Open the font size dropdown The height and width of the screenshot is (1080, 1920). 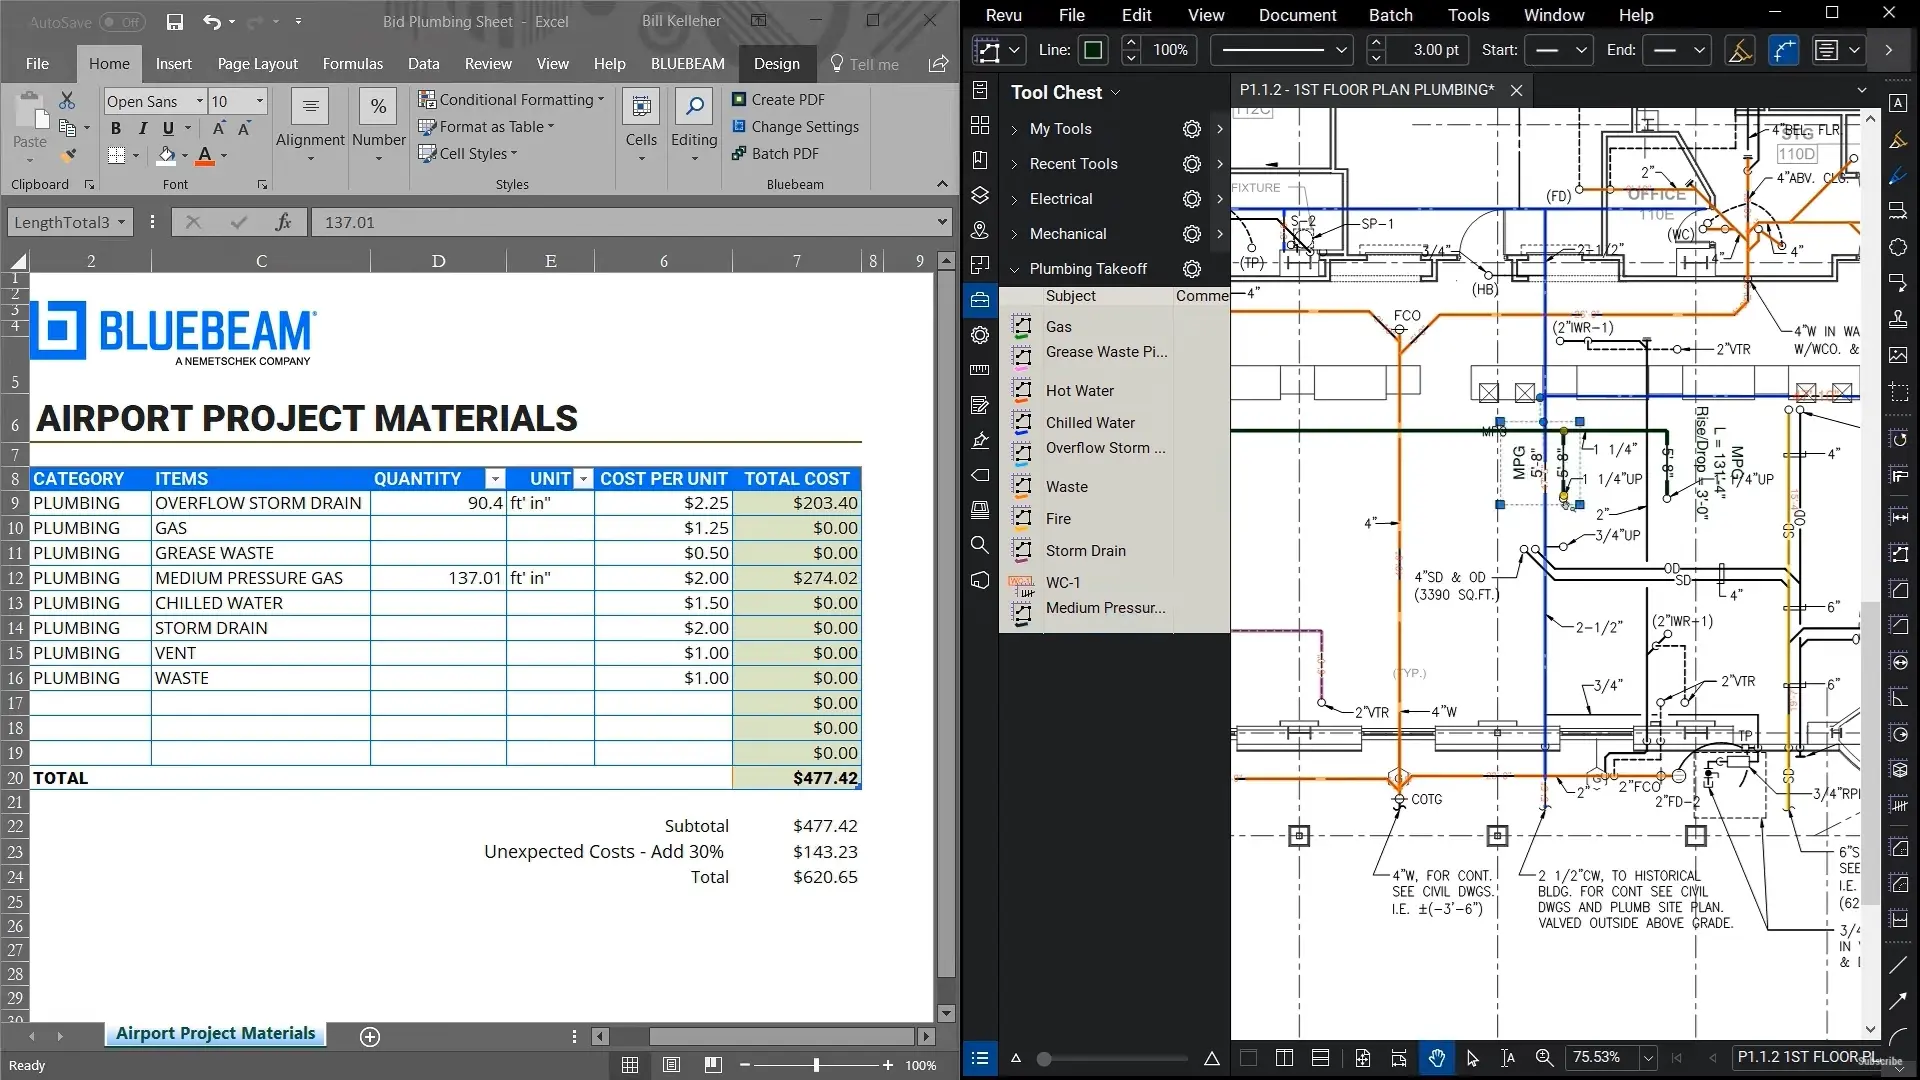click(260, 101)
